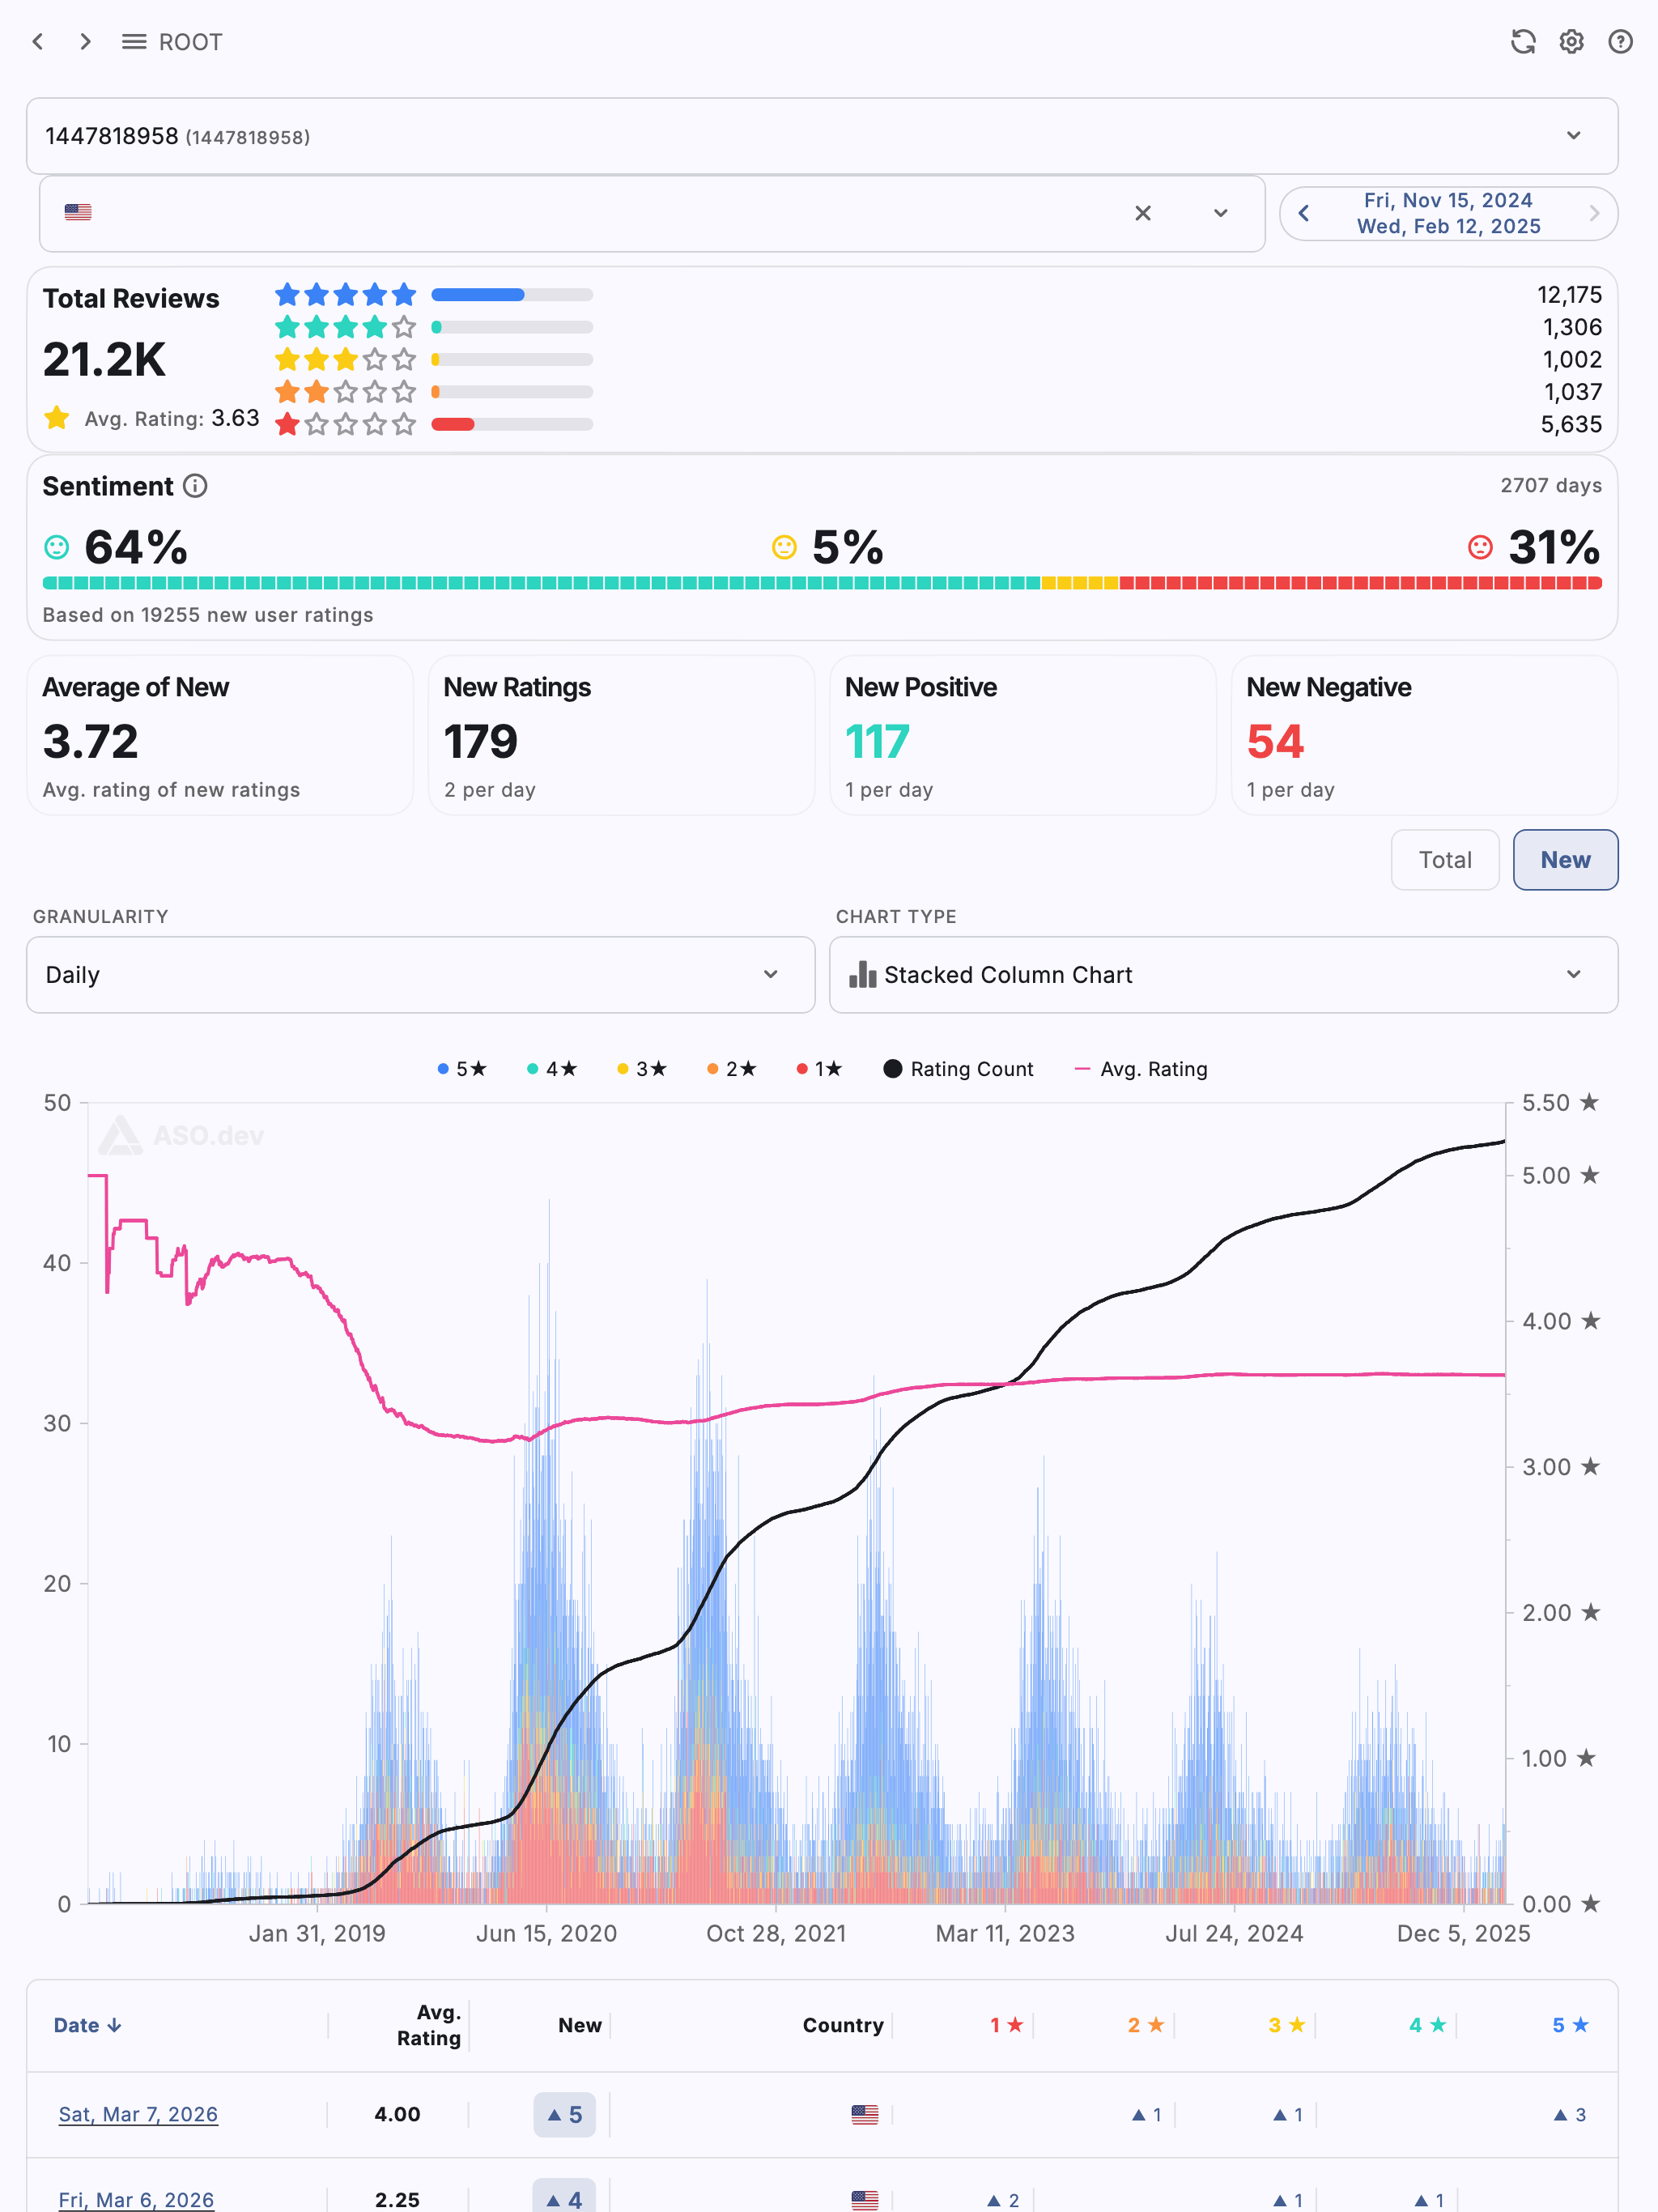Click the refresh data icon

pos(1522,41)
